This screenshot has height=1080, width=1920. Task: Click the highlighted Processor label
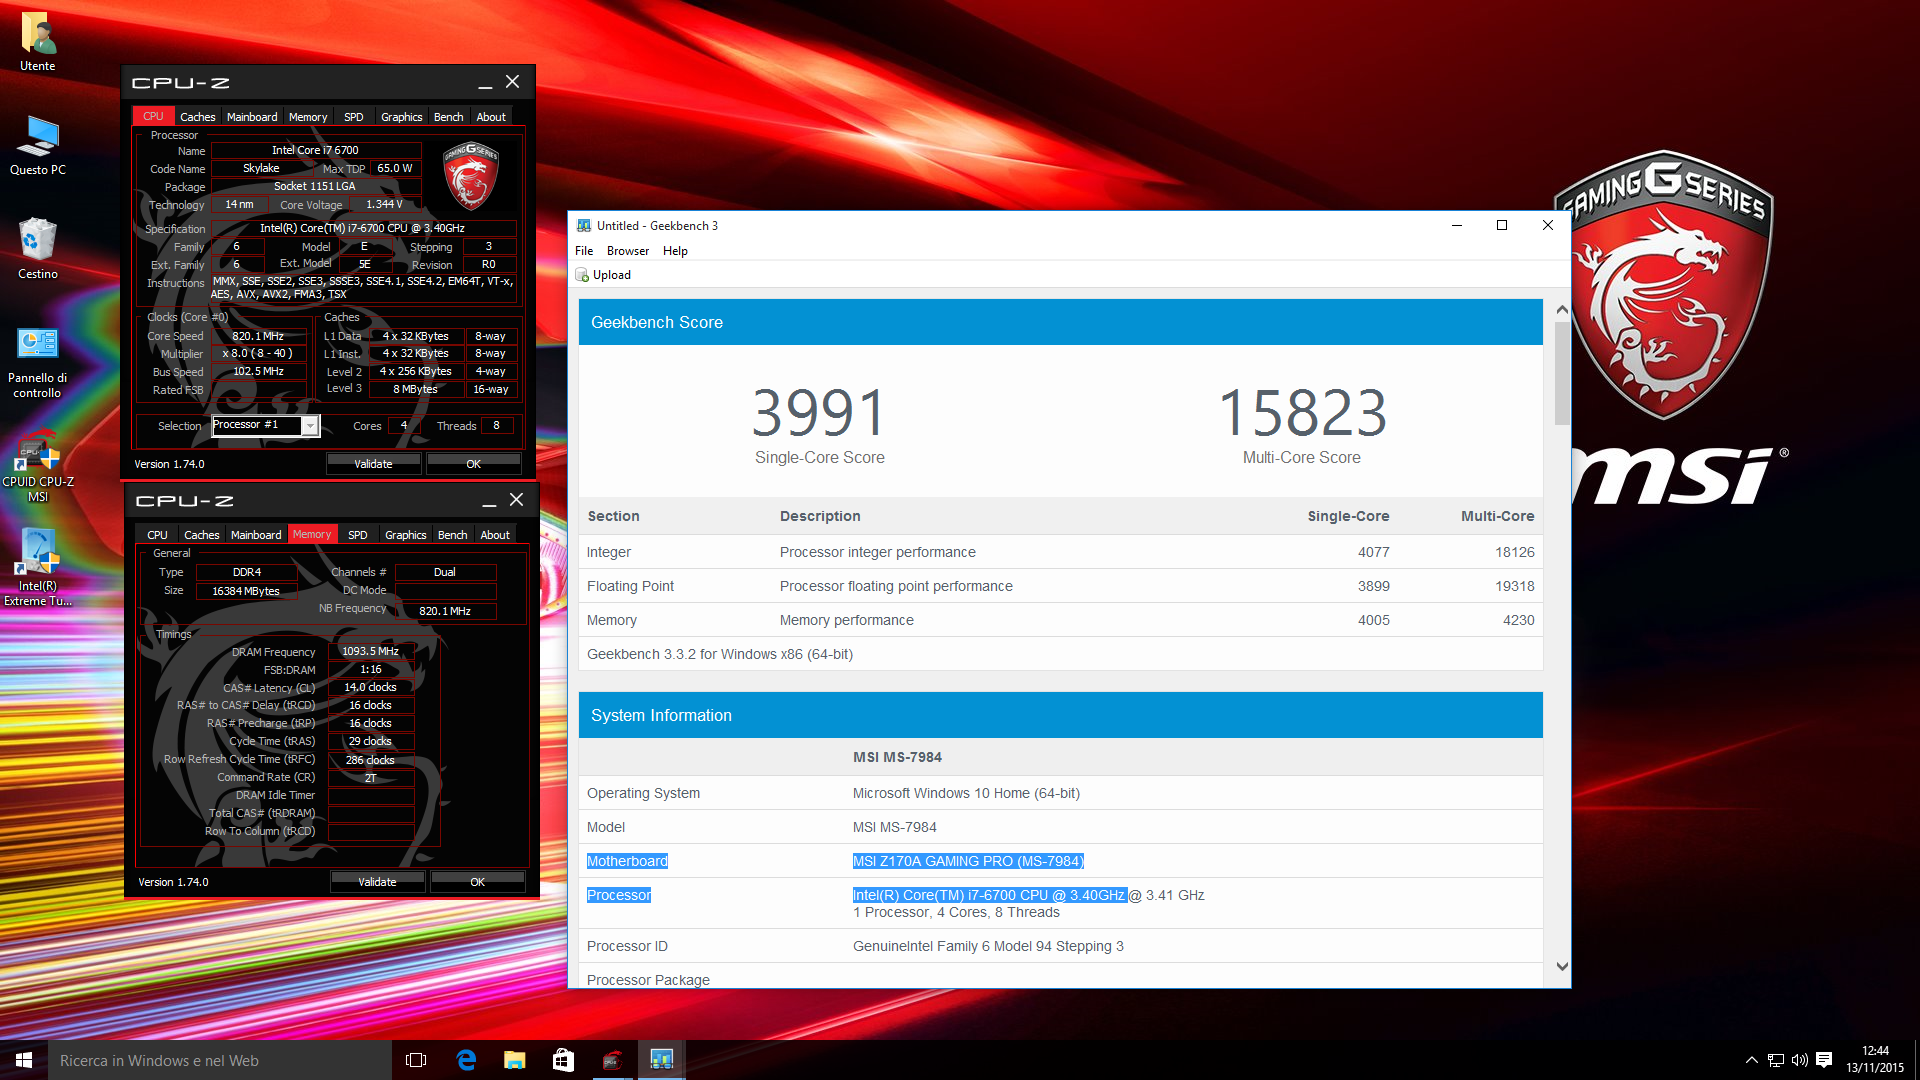(x=619, y=895)
